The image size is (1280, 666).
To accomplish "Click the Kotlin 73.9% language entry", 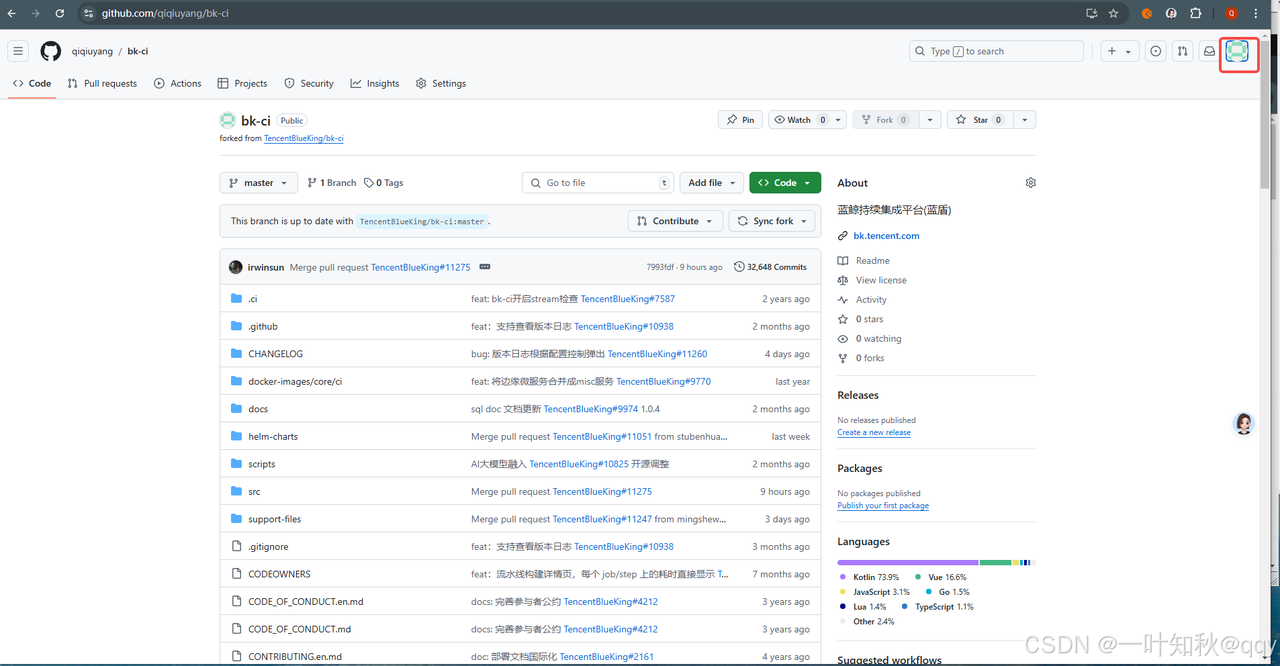I will [869, 578].
